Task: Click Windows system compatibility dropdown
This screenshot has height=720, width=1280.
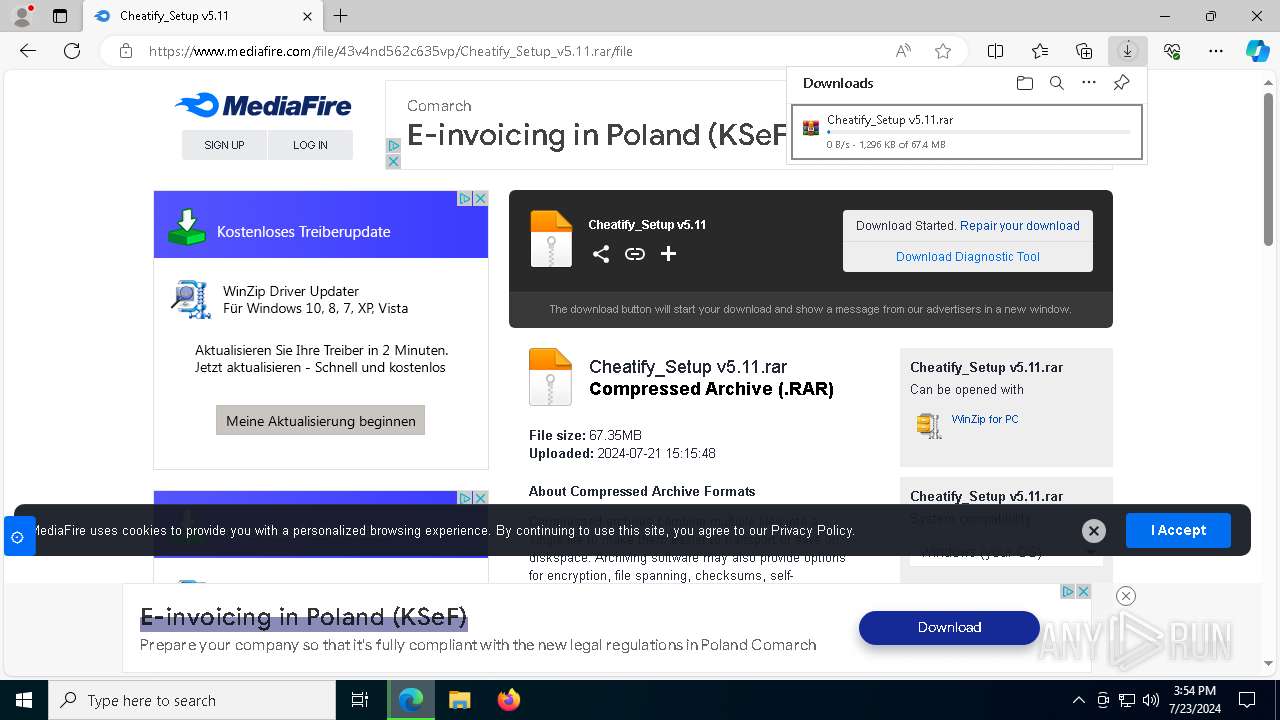Action: (1006, 552)
